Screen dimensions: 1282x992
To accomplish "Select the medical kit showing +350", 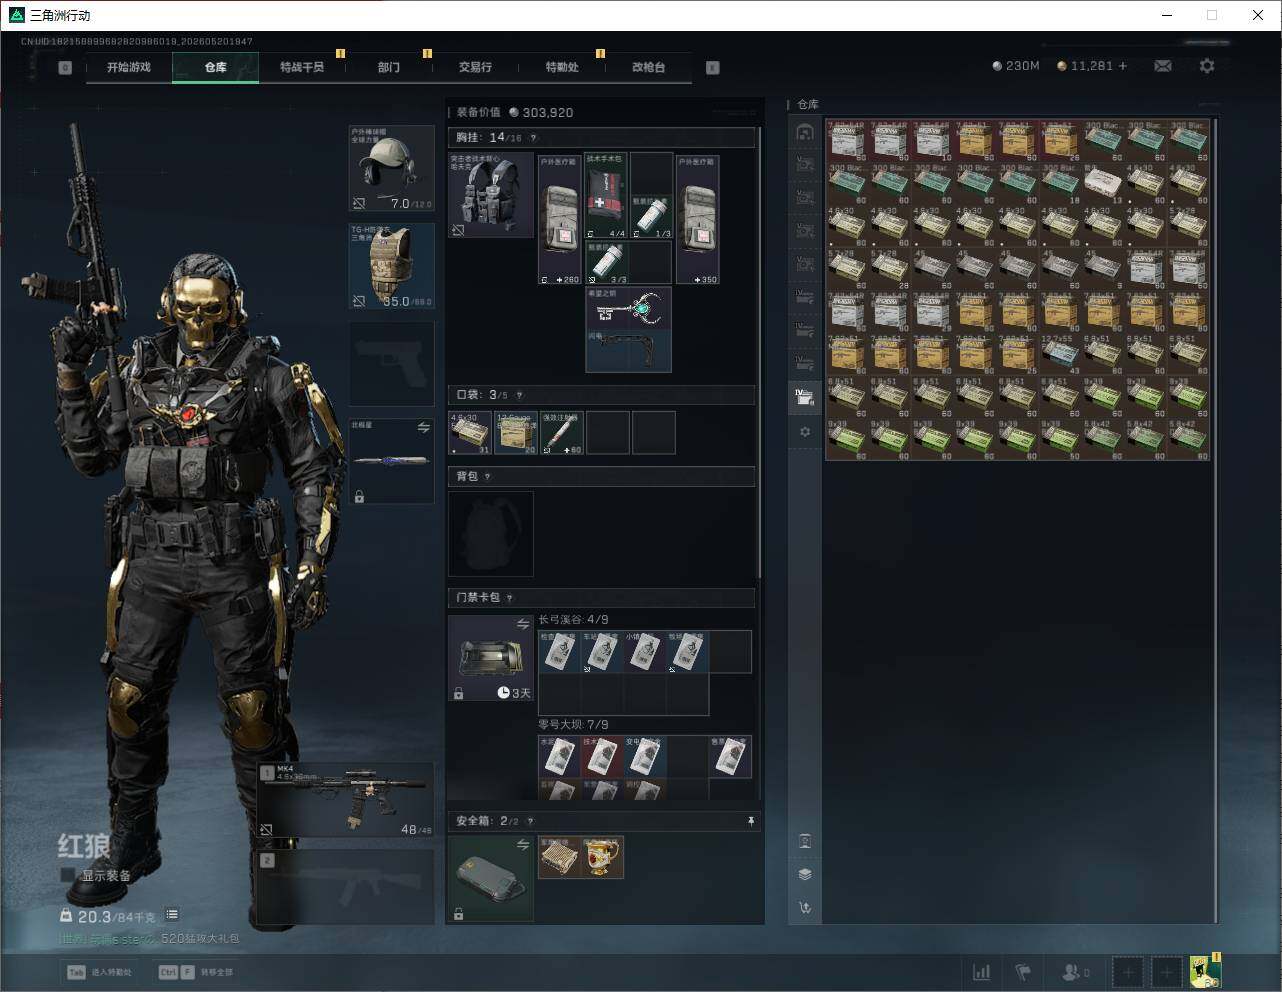I will (697, 219).
